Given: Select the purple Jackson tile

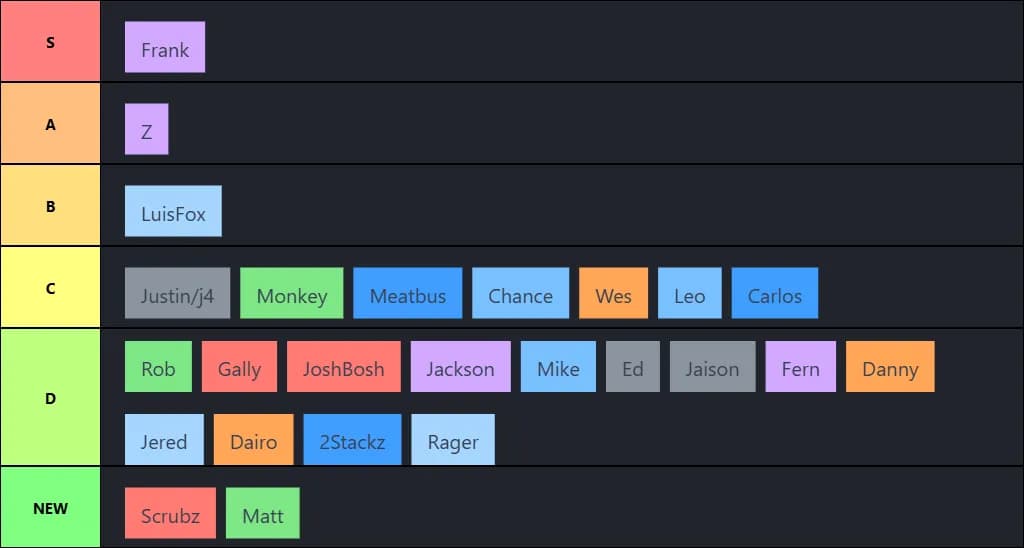Looking at the screenshot, I should 460,367.
